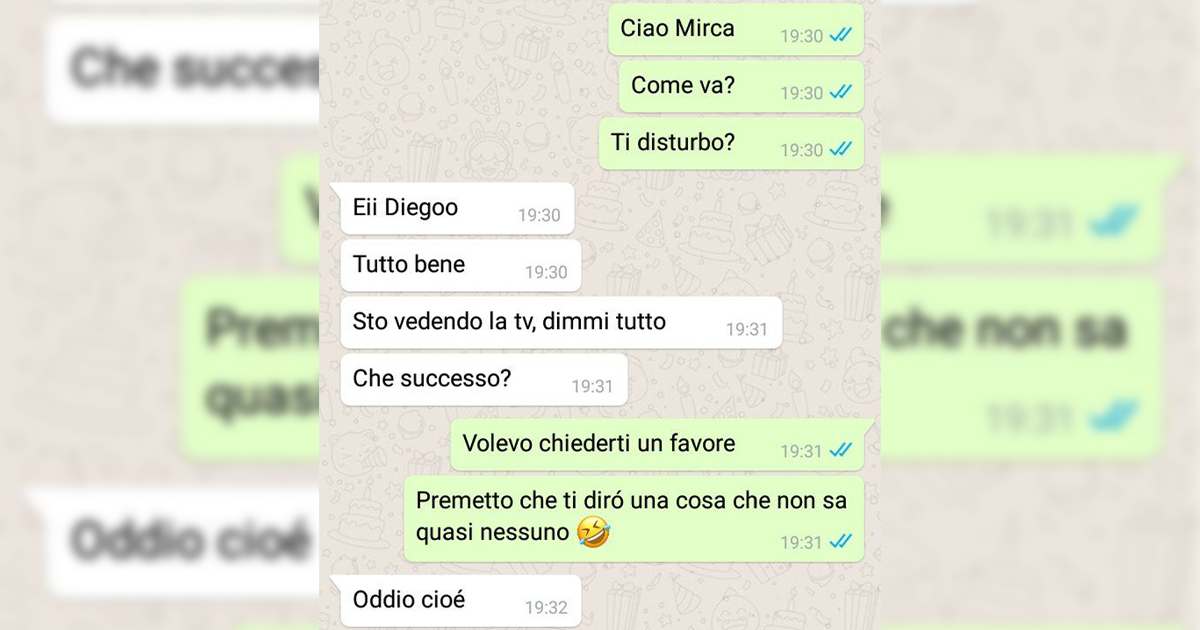Click the laughing emoji after "quasi nessuno"
1200x630 pixels.
[594, 534]
